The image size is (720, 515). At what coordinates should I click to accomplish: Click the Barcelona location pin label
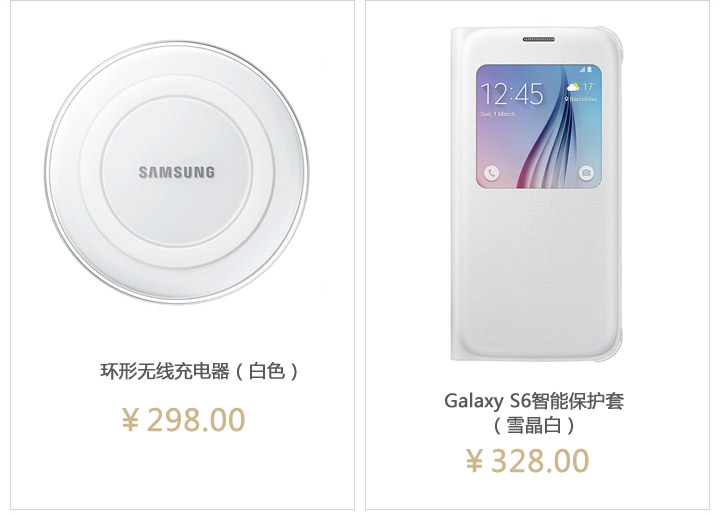[x=580, y=99]
